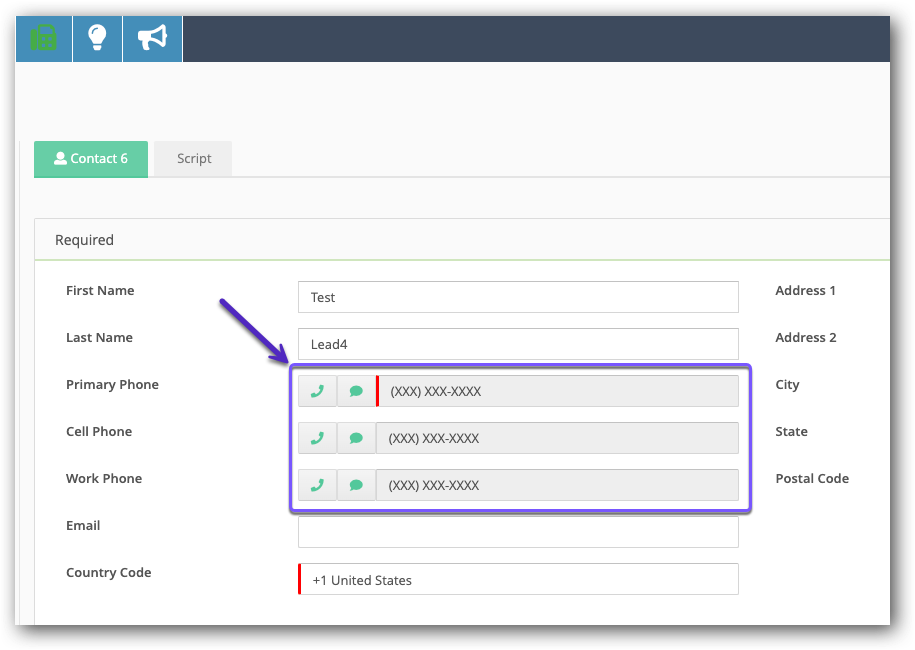This screenshot has height=650, width=915.
Task: Open the Country Code +1 United States selector
Action: (x=518, y=579)
